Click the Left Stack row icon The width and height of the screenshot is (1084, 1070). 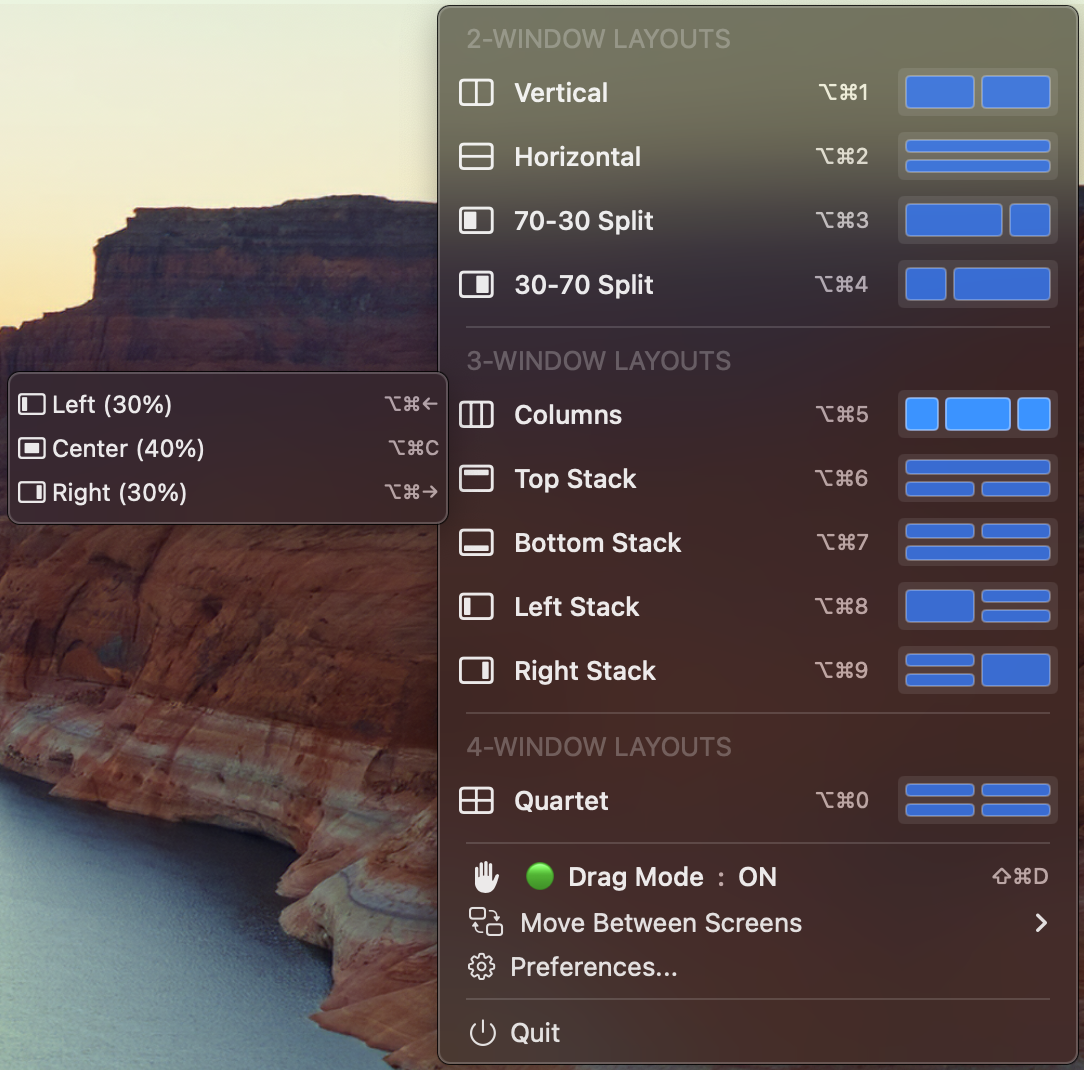[x=476, y=606]
